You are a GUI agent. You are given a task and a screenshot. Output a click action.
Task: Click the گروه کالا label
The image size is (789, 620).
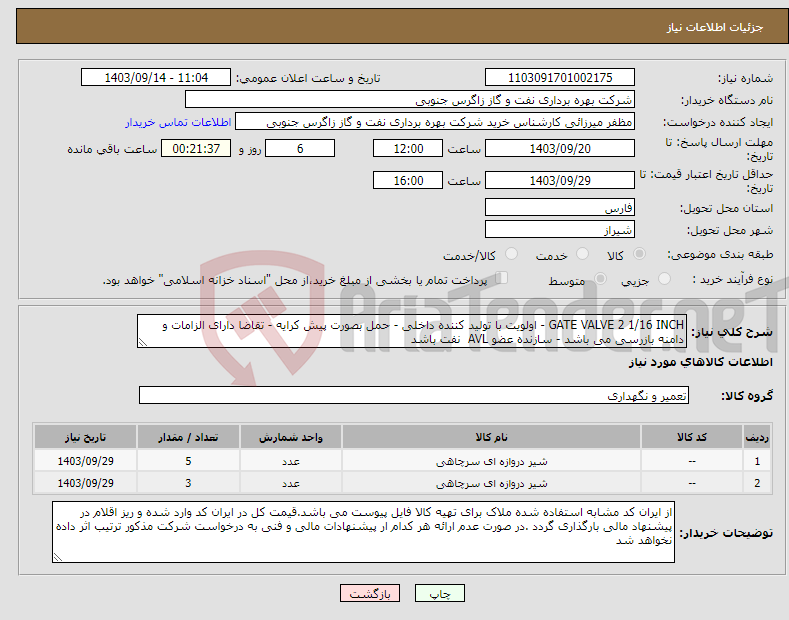747,396
